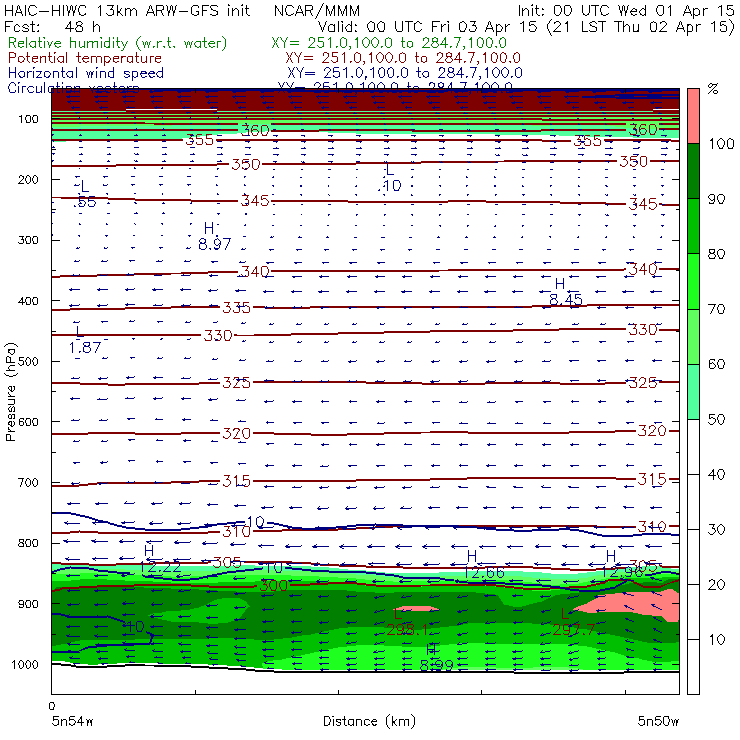Click the 'Potential temperature' legend label

click(84, 58)
